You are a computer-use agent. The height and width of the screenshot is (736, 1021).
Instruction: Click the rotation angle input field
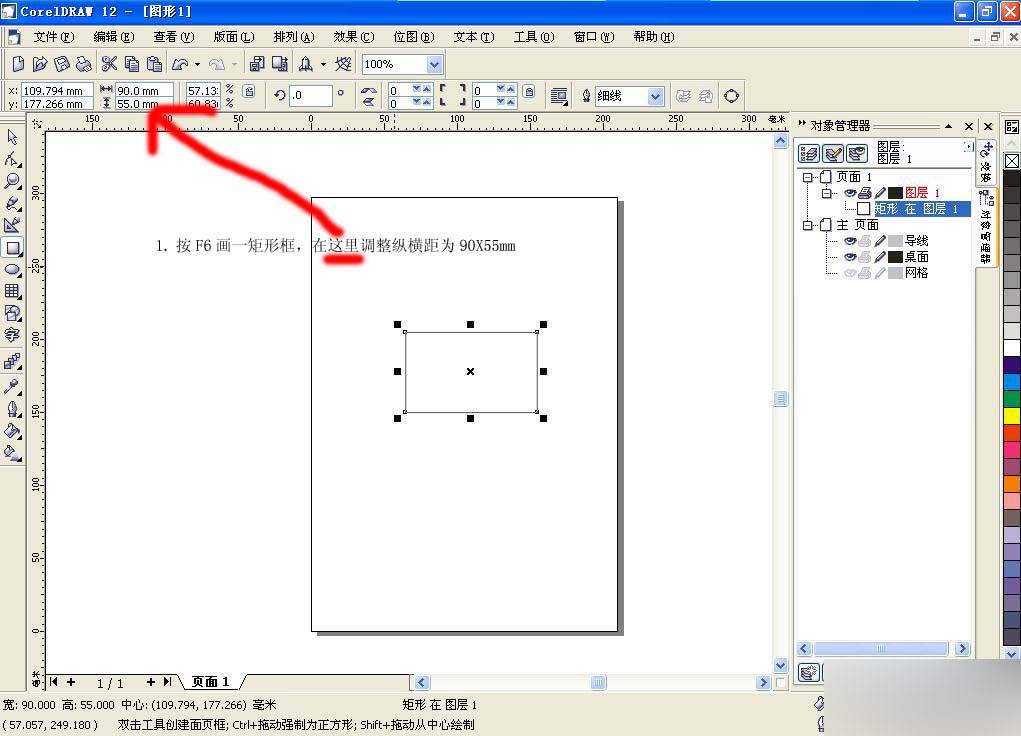(311, 96)
